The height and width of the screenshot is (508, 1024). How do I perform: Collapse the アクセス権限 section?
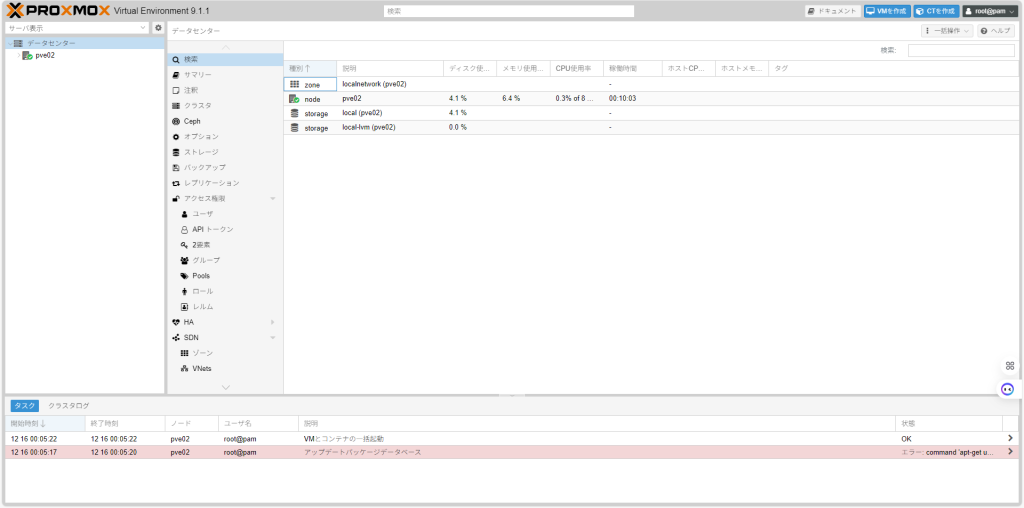[x=273, y=198]
